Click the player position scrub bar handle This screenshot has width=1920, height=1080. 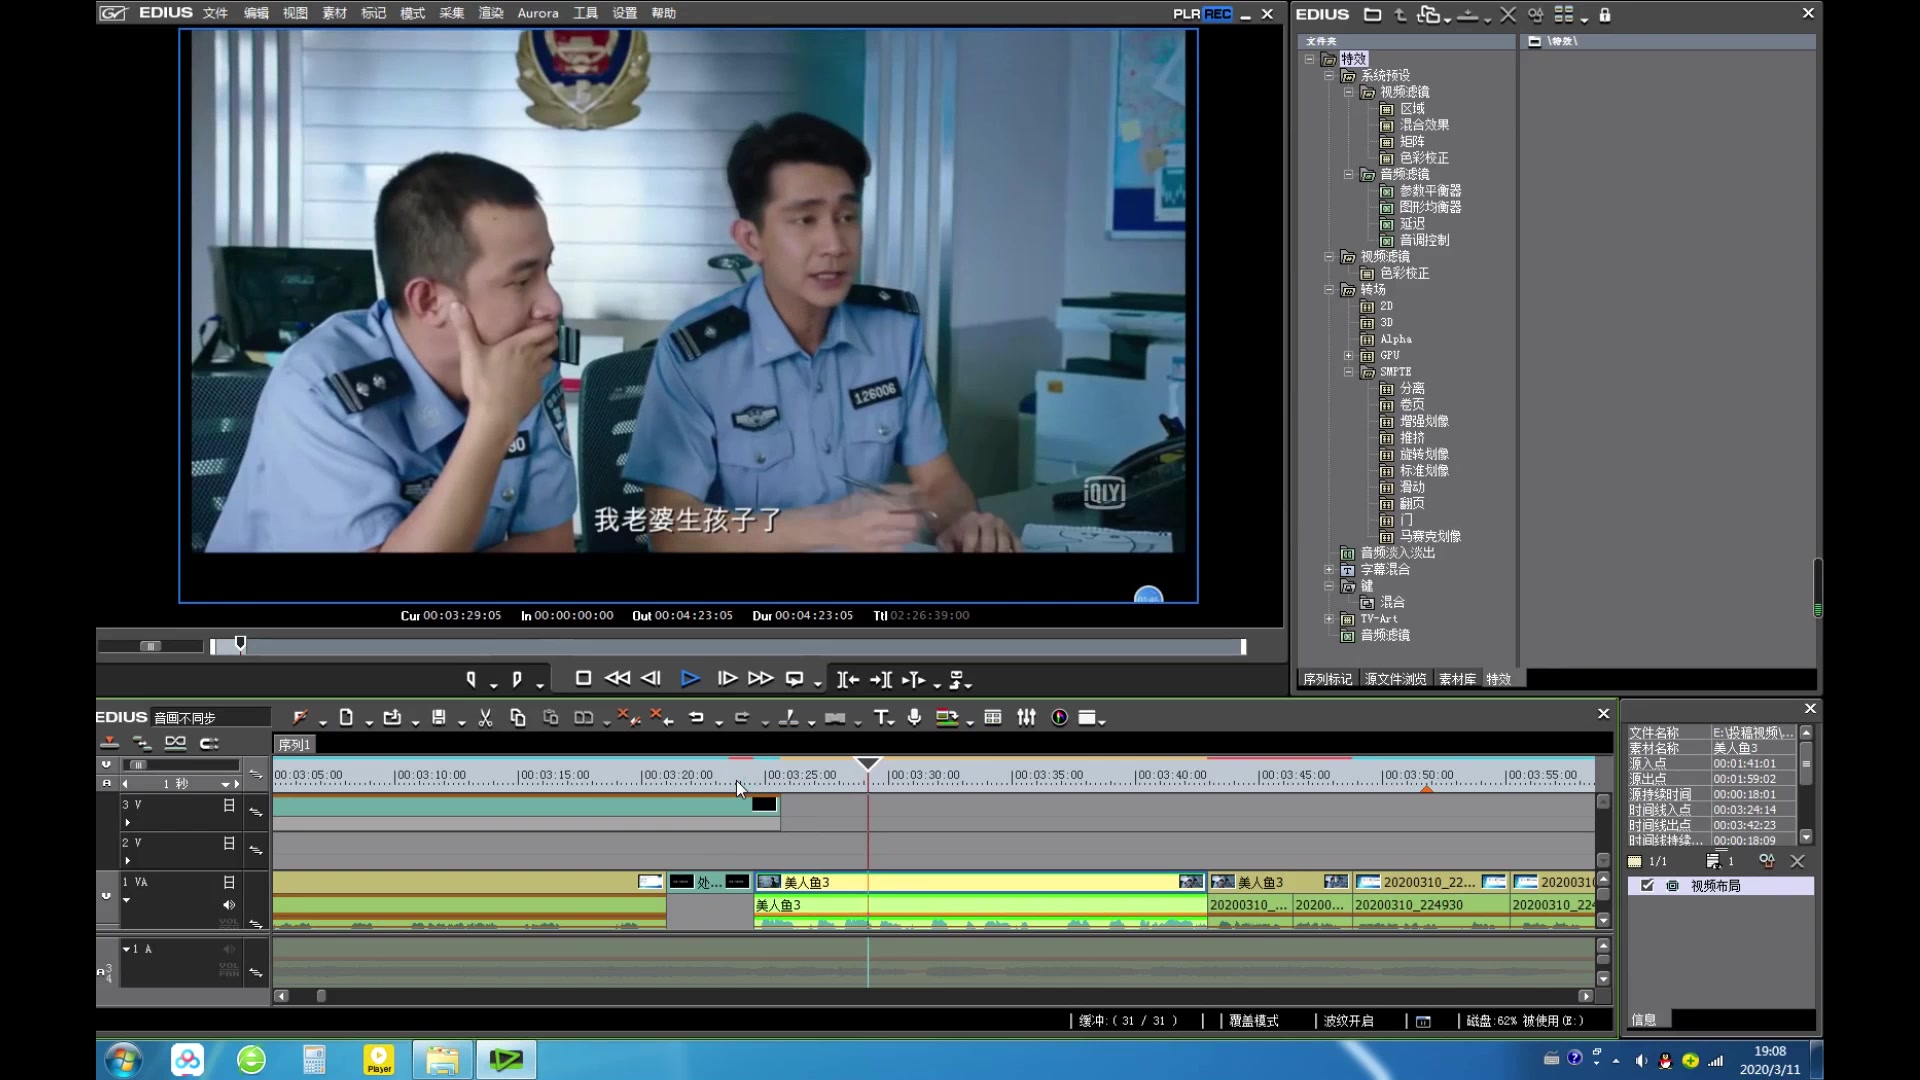pos(240,643)
